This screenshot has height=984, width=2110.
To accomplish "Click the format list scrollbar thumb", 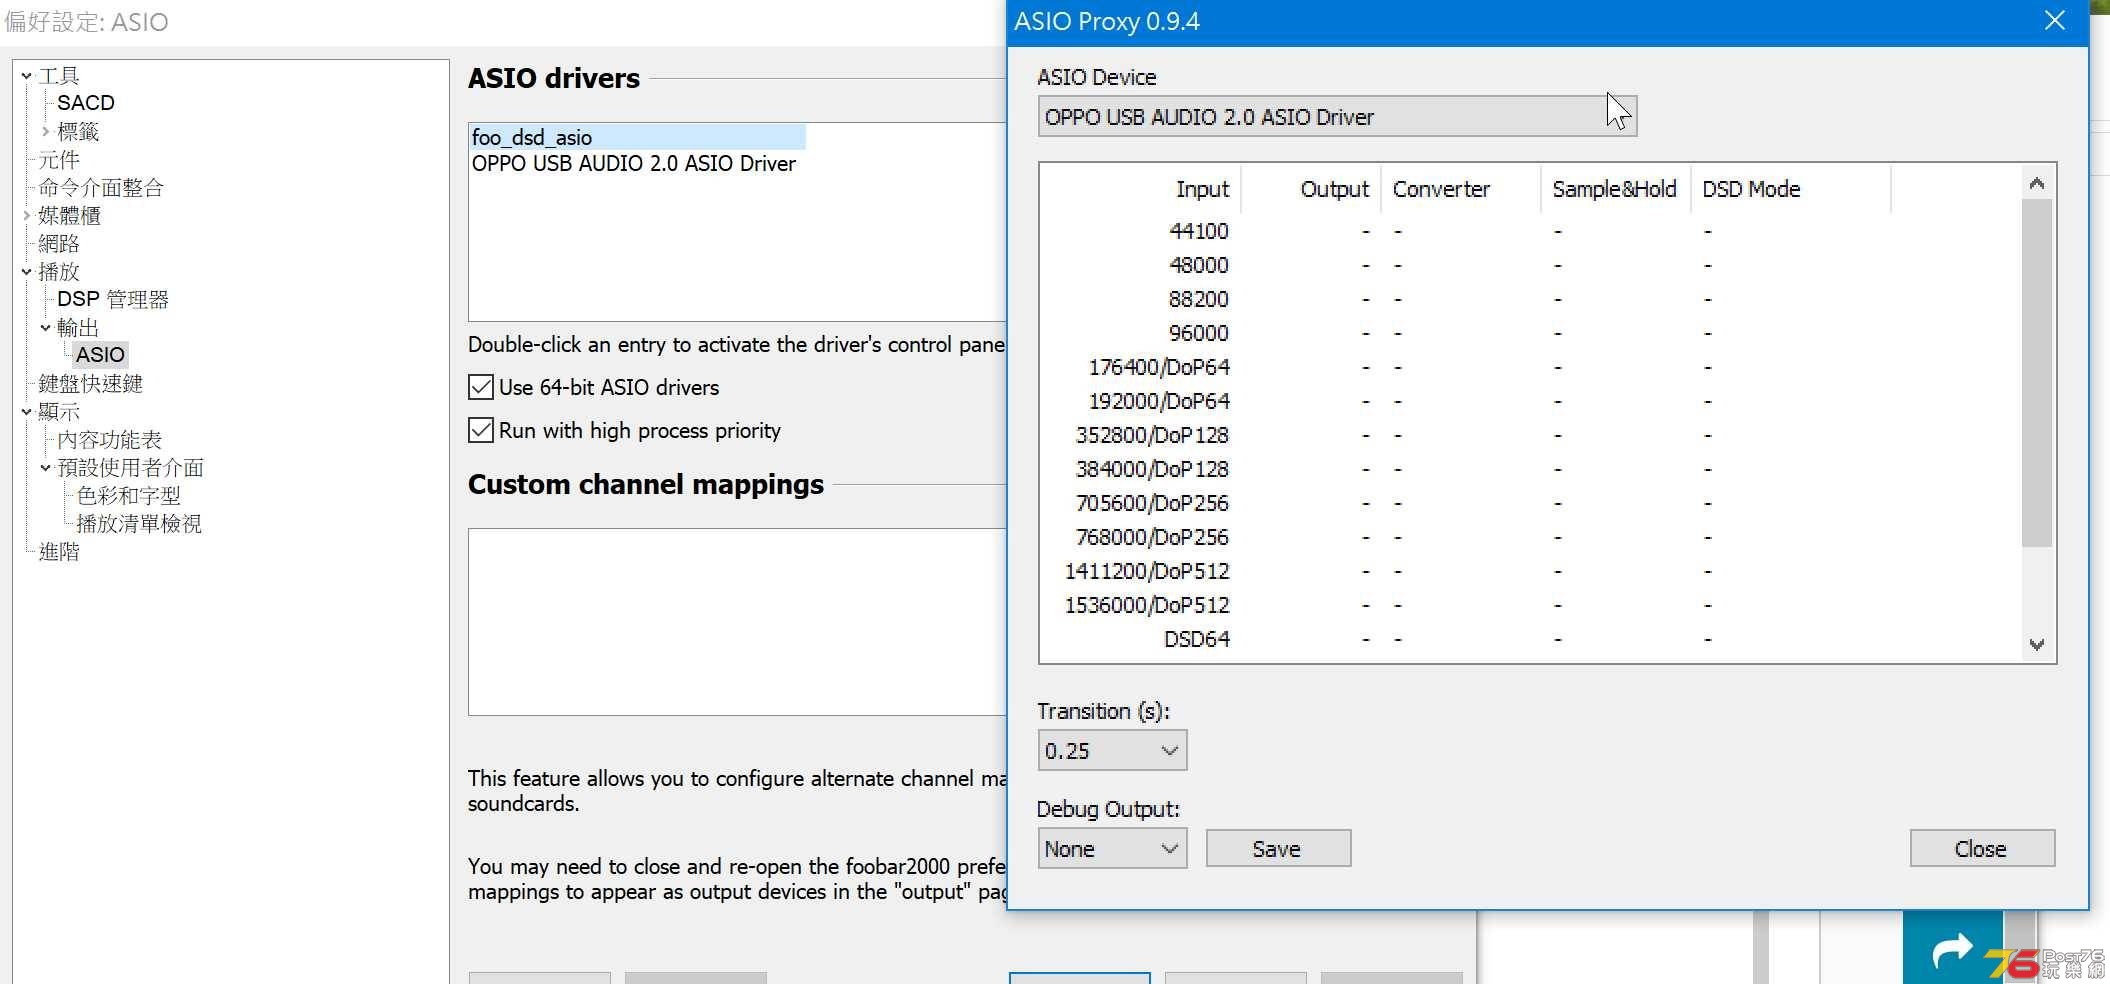I will [2037, 373].
